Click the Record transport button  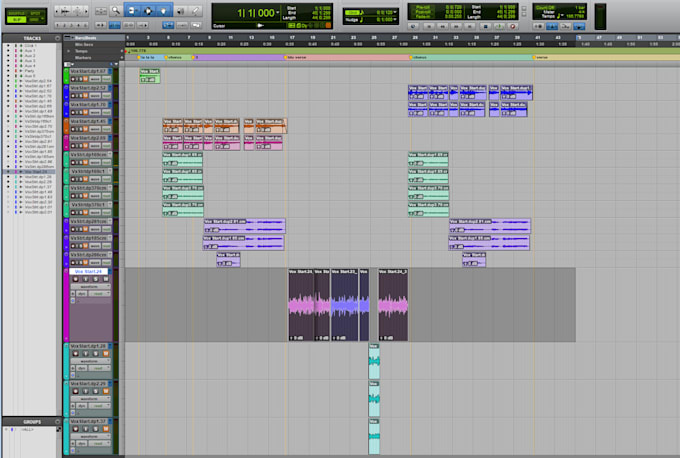pyautogui.click(x=513, y=26)
